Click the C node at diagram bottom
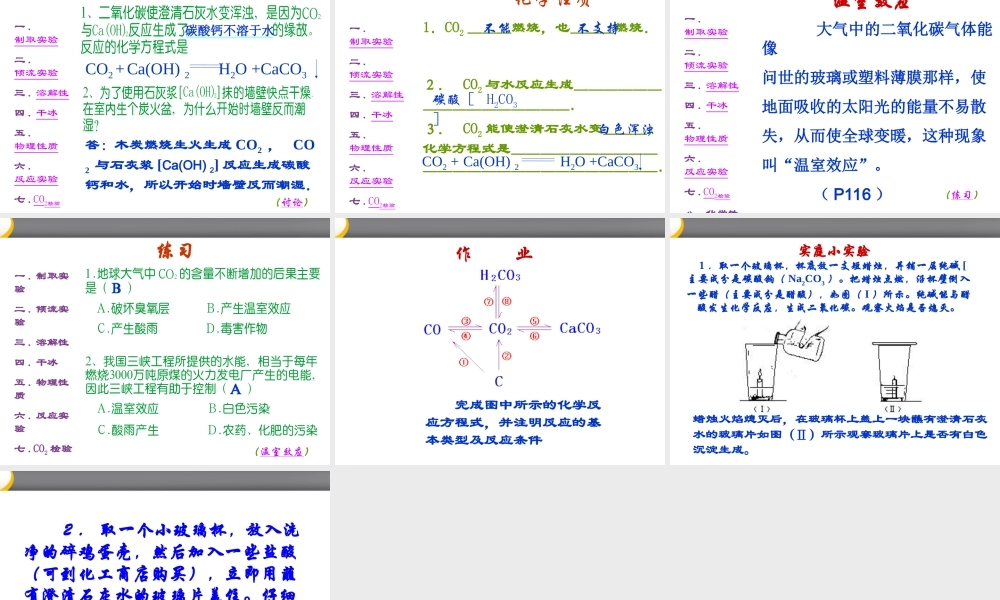The height and width of the screenshot is (600, 1000). [499, 381]
